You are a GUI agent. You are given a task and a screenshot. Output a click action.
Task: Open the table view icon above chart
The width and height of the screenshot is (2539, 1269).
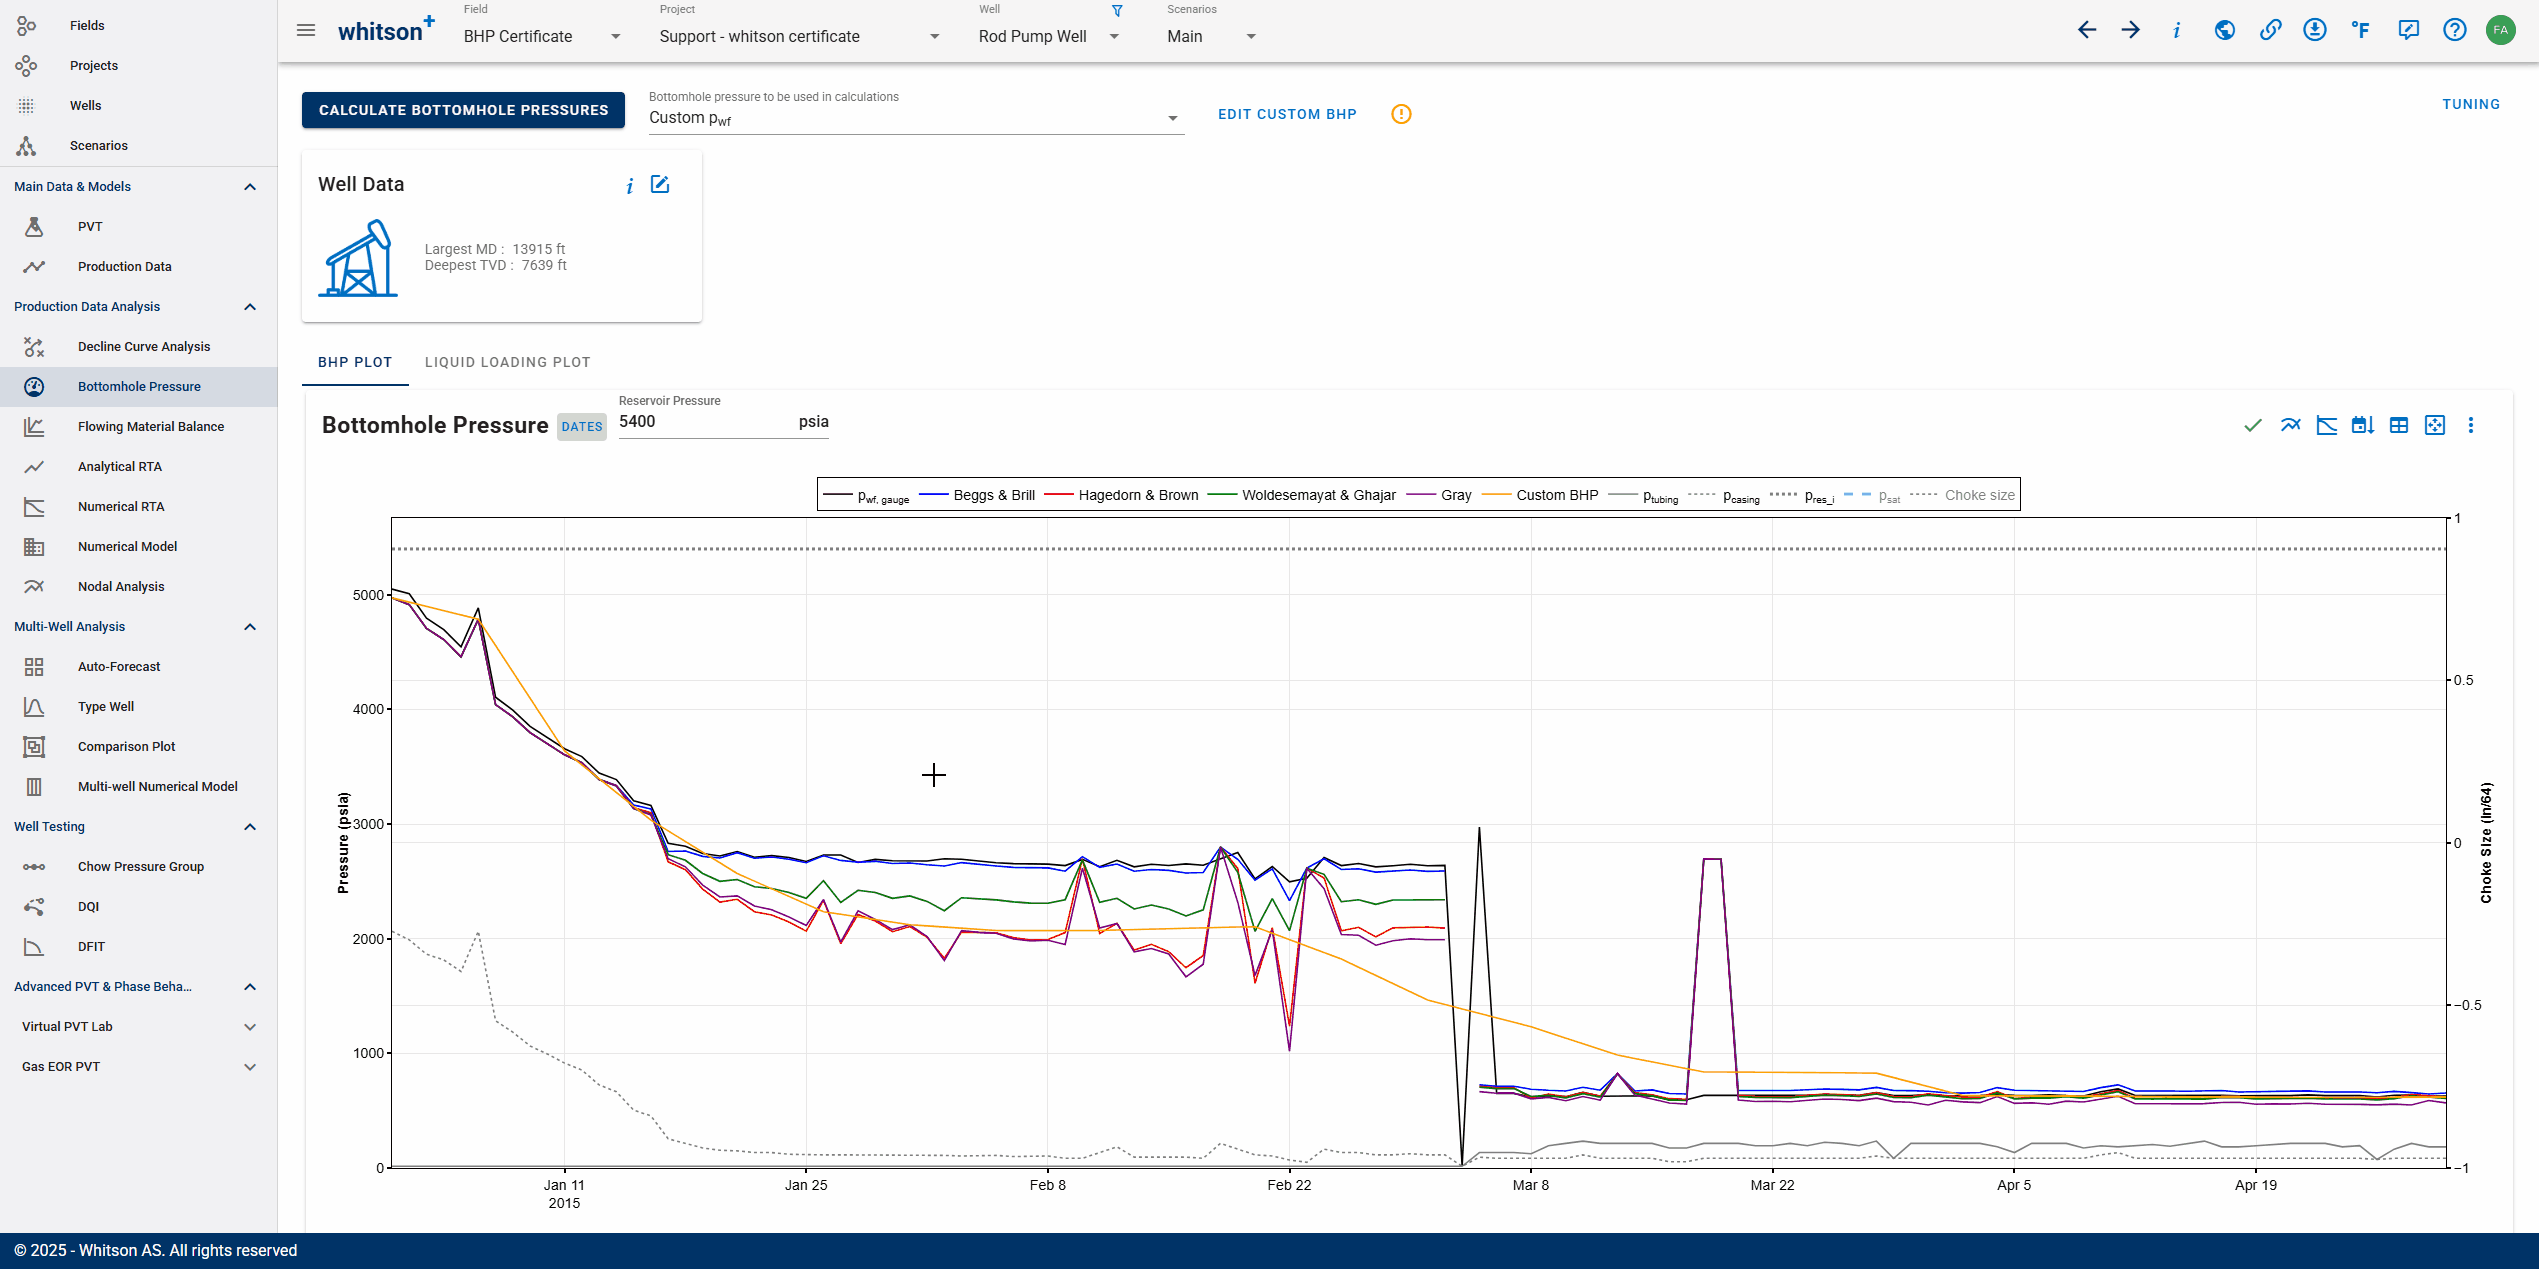click(x=2398, y=426)
